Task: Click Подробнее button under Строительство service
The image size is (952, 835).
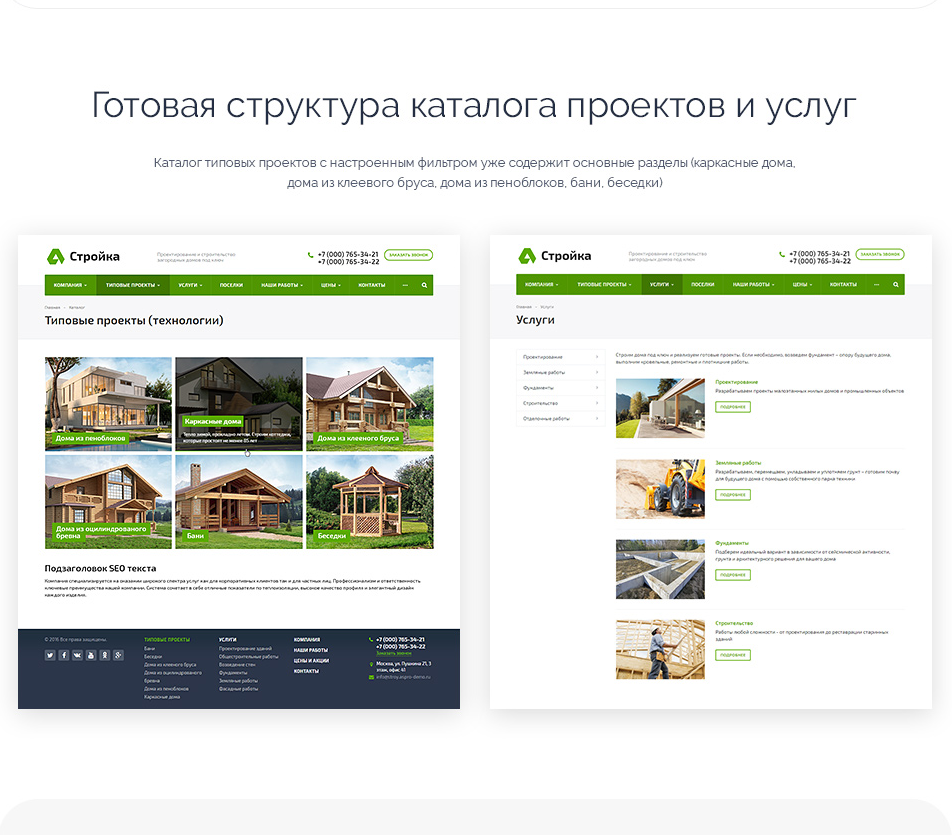Action: (733, 655)
